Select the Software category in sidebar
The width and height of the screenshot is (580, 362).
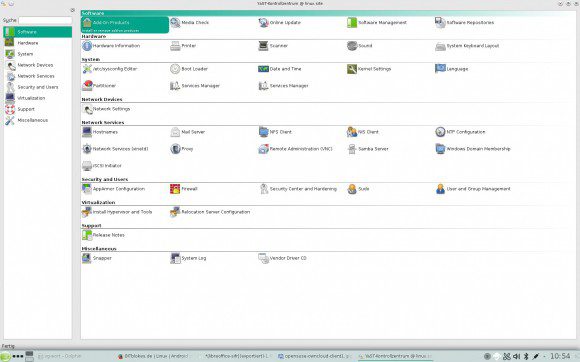pos(38,32)
